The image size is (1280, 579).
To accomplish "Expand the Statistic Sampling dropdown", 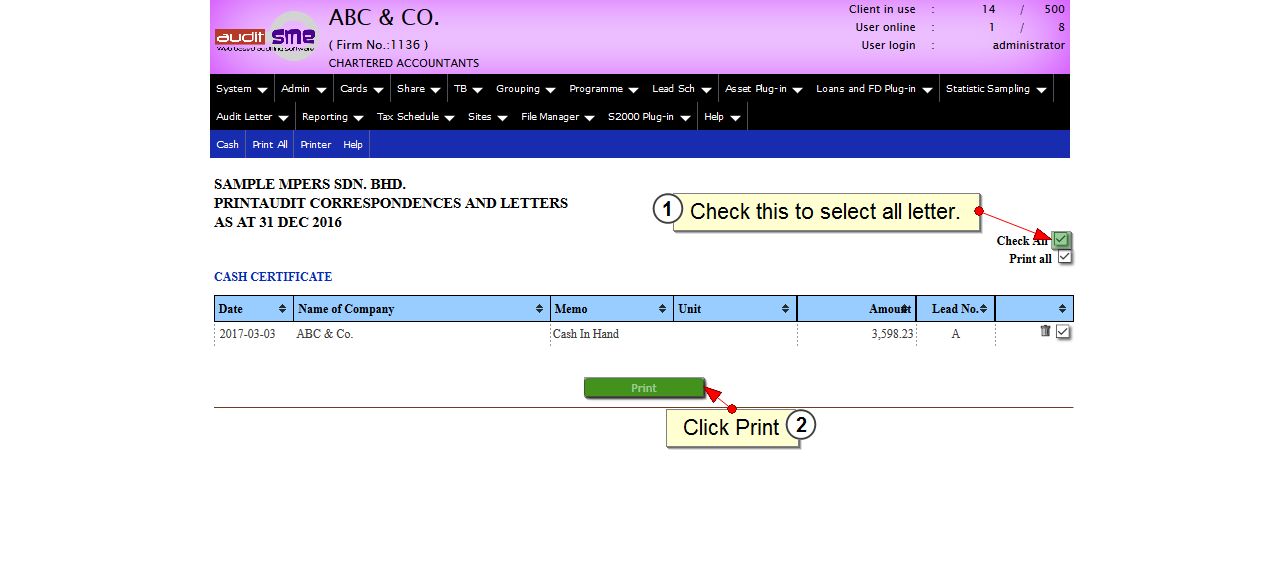I will tap(995, 89).
